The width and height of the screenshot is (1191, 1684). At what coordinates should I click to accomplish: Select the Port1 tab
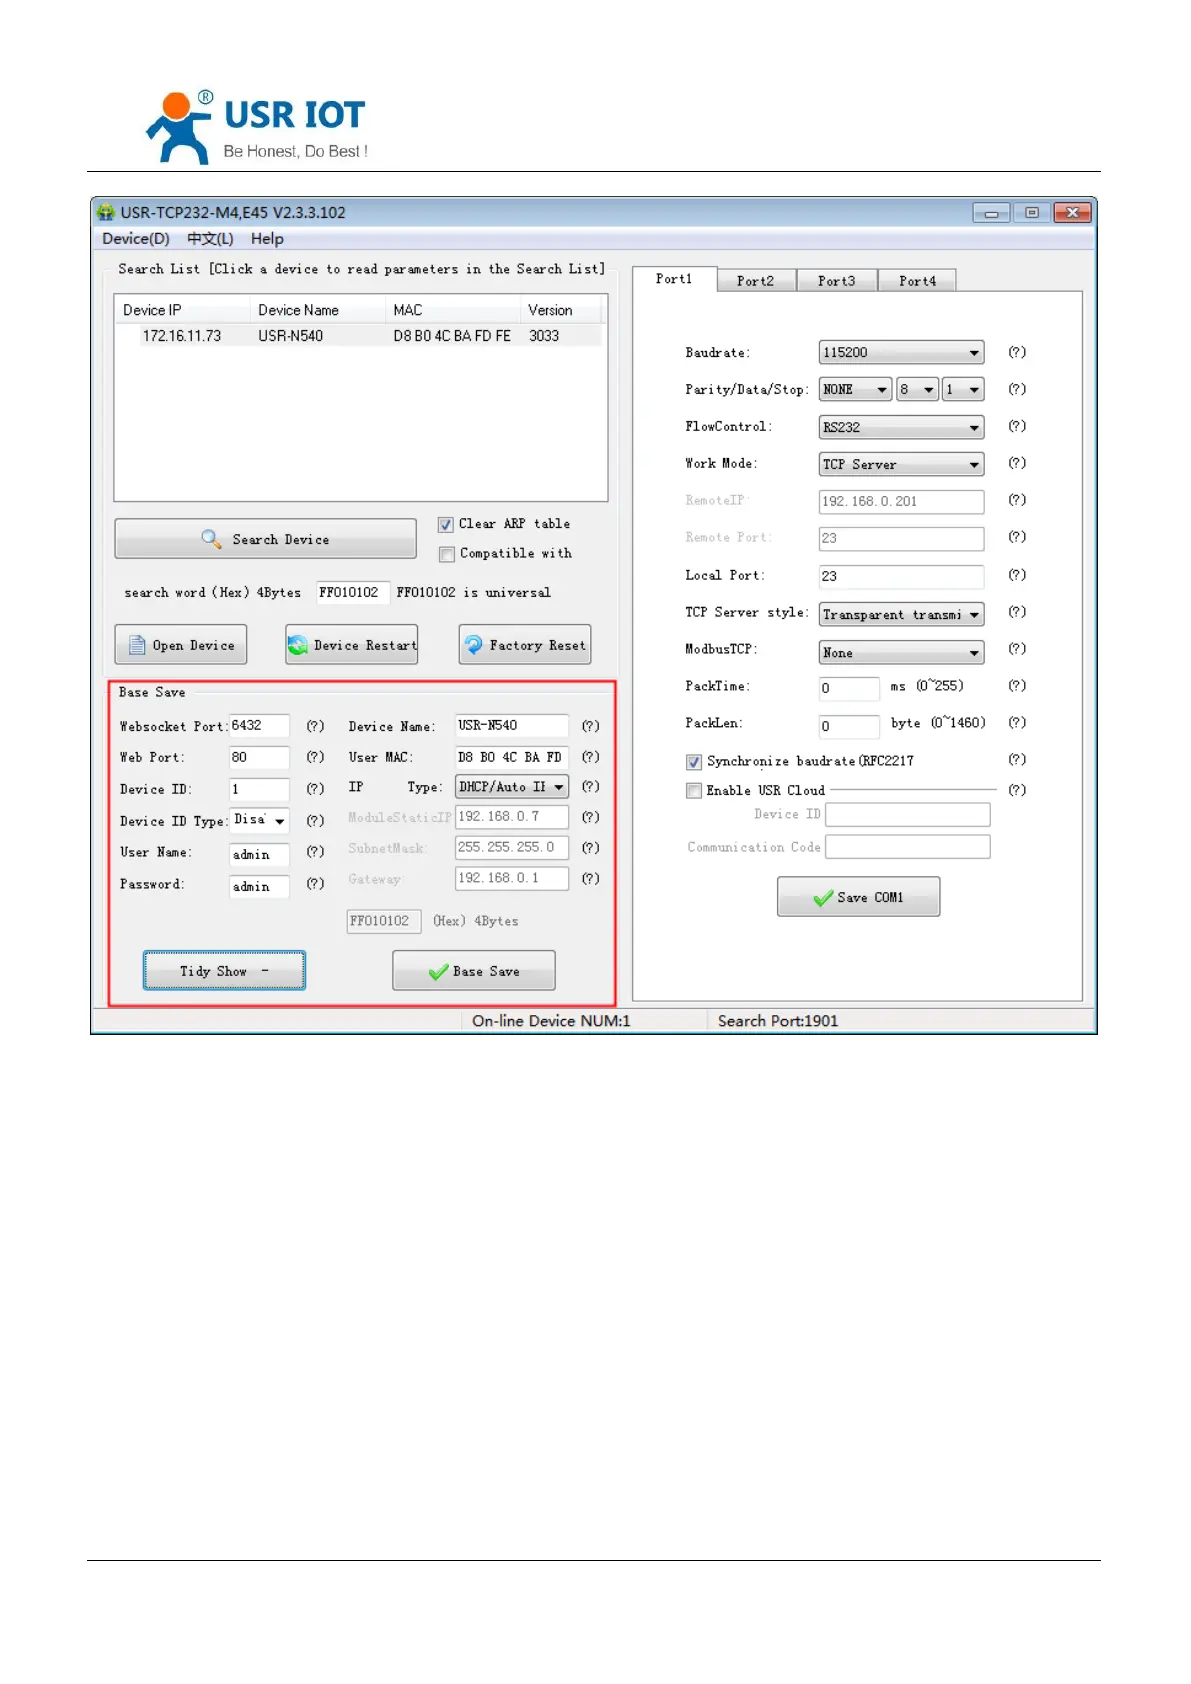click(675, 279)
